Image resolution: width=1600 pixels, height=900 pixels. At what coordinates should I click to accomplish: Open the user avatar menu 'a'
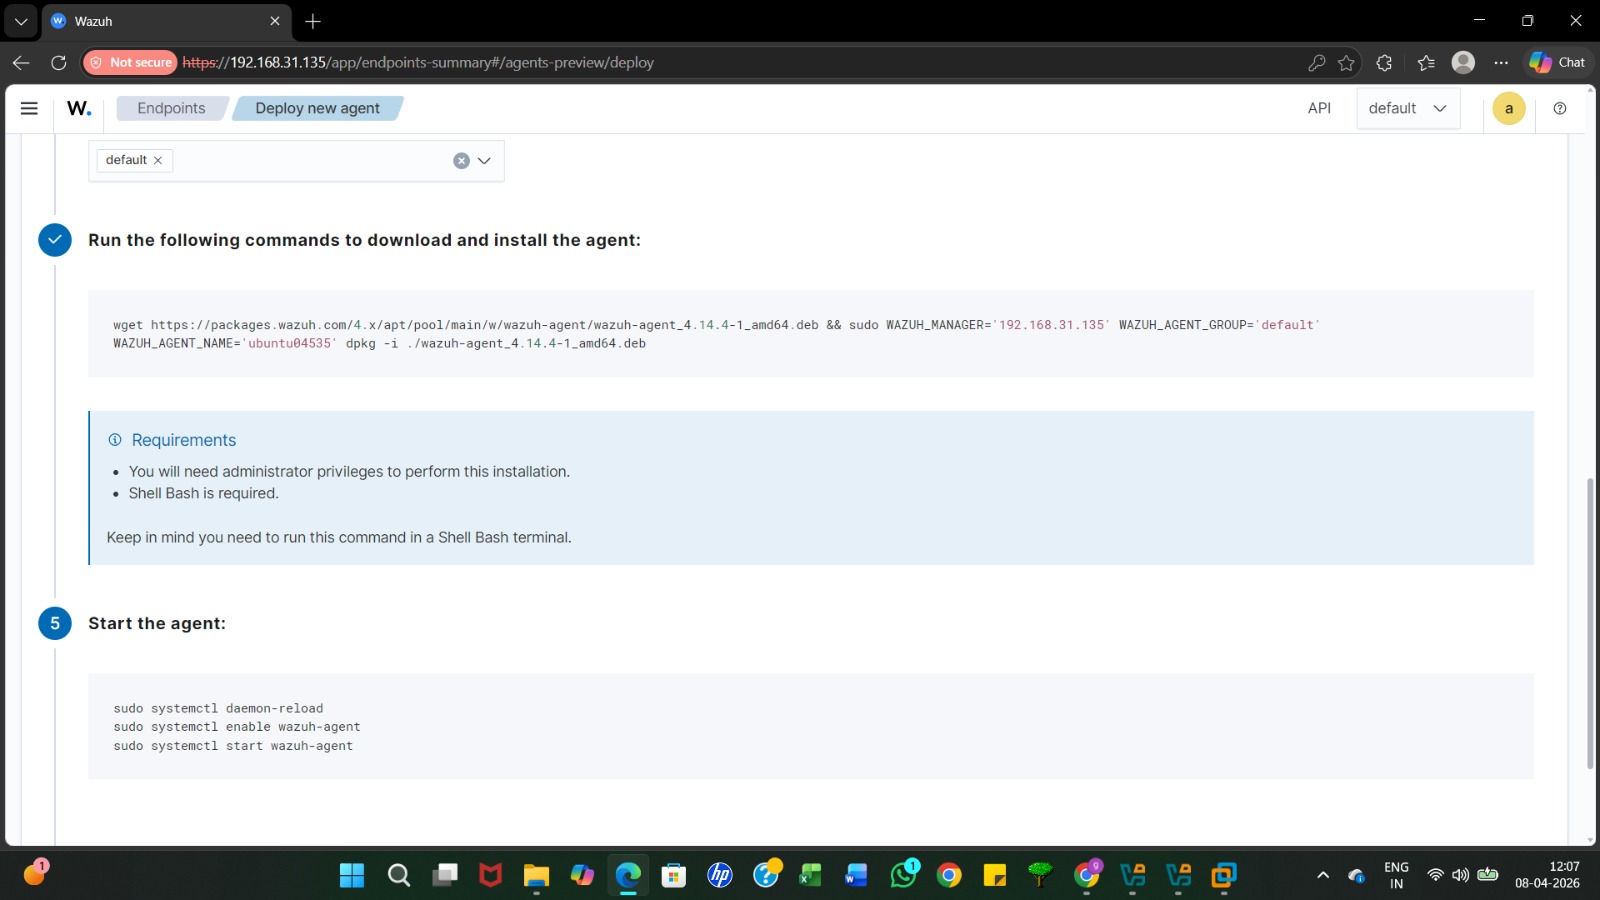pos(1509,108)
